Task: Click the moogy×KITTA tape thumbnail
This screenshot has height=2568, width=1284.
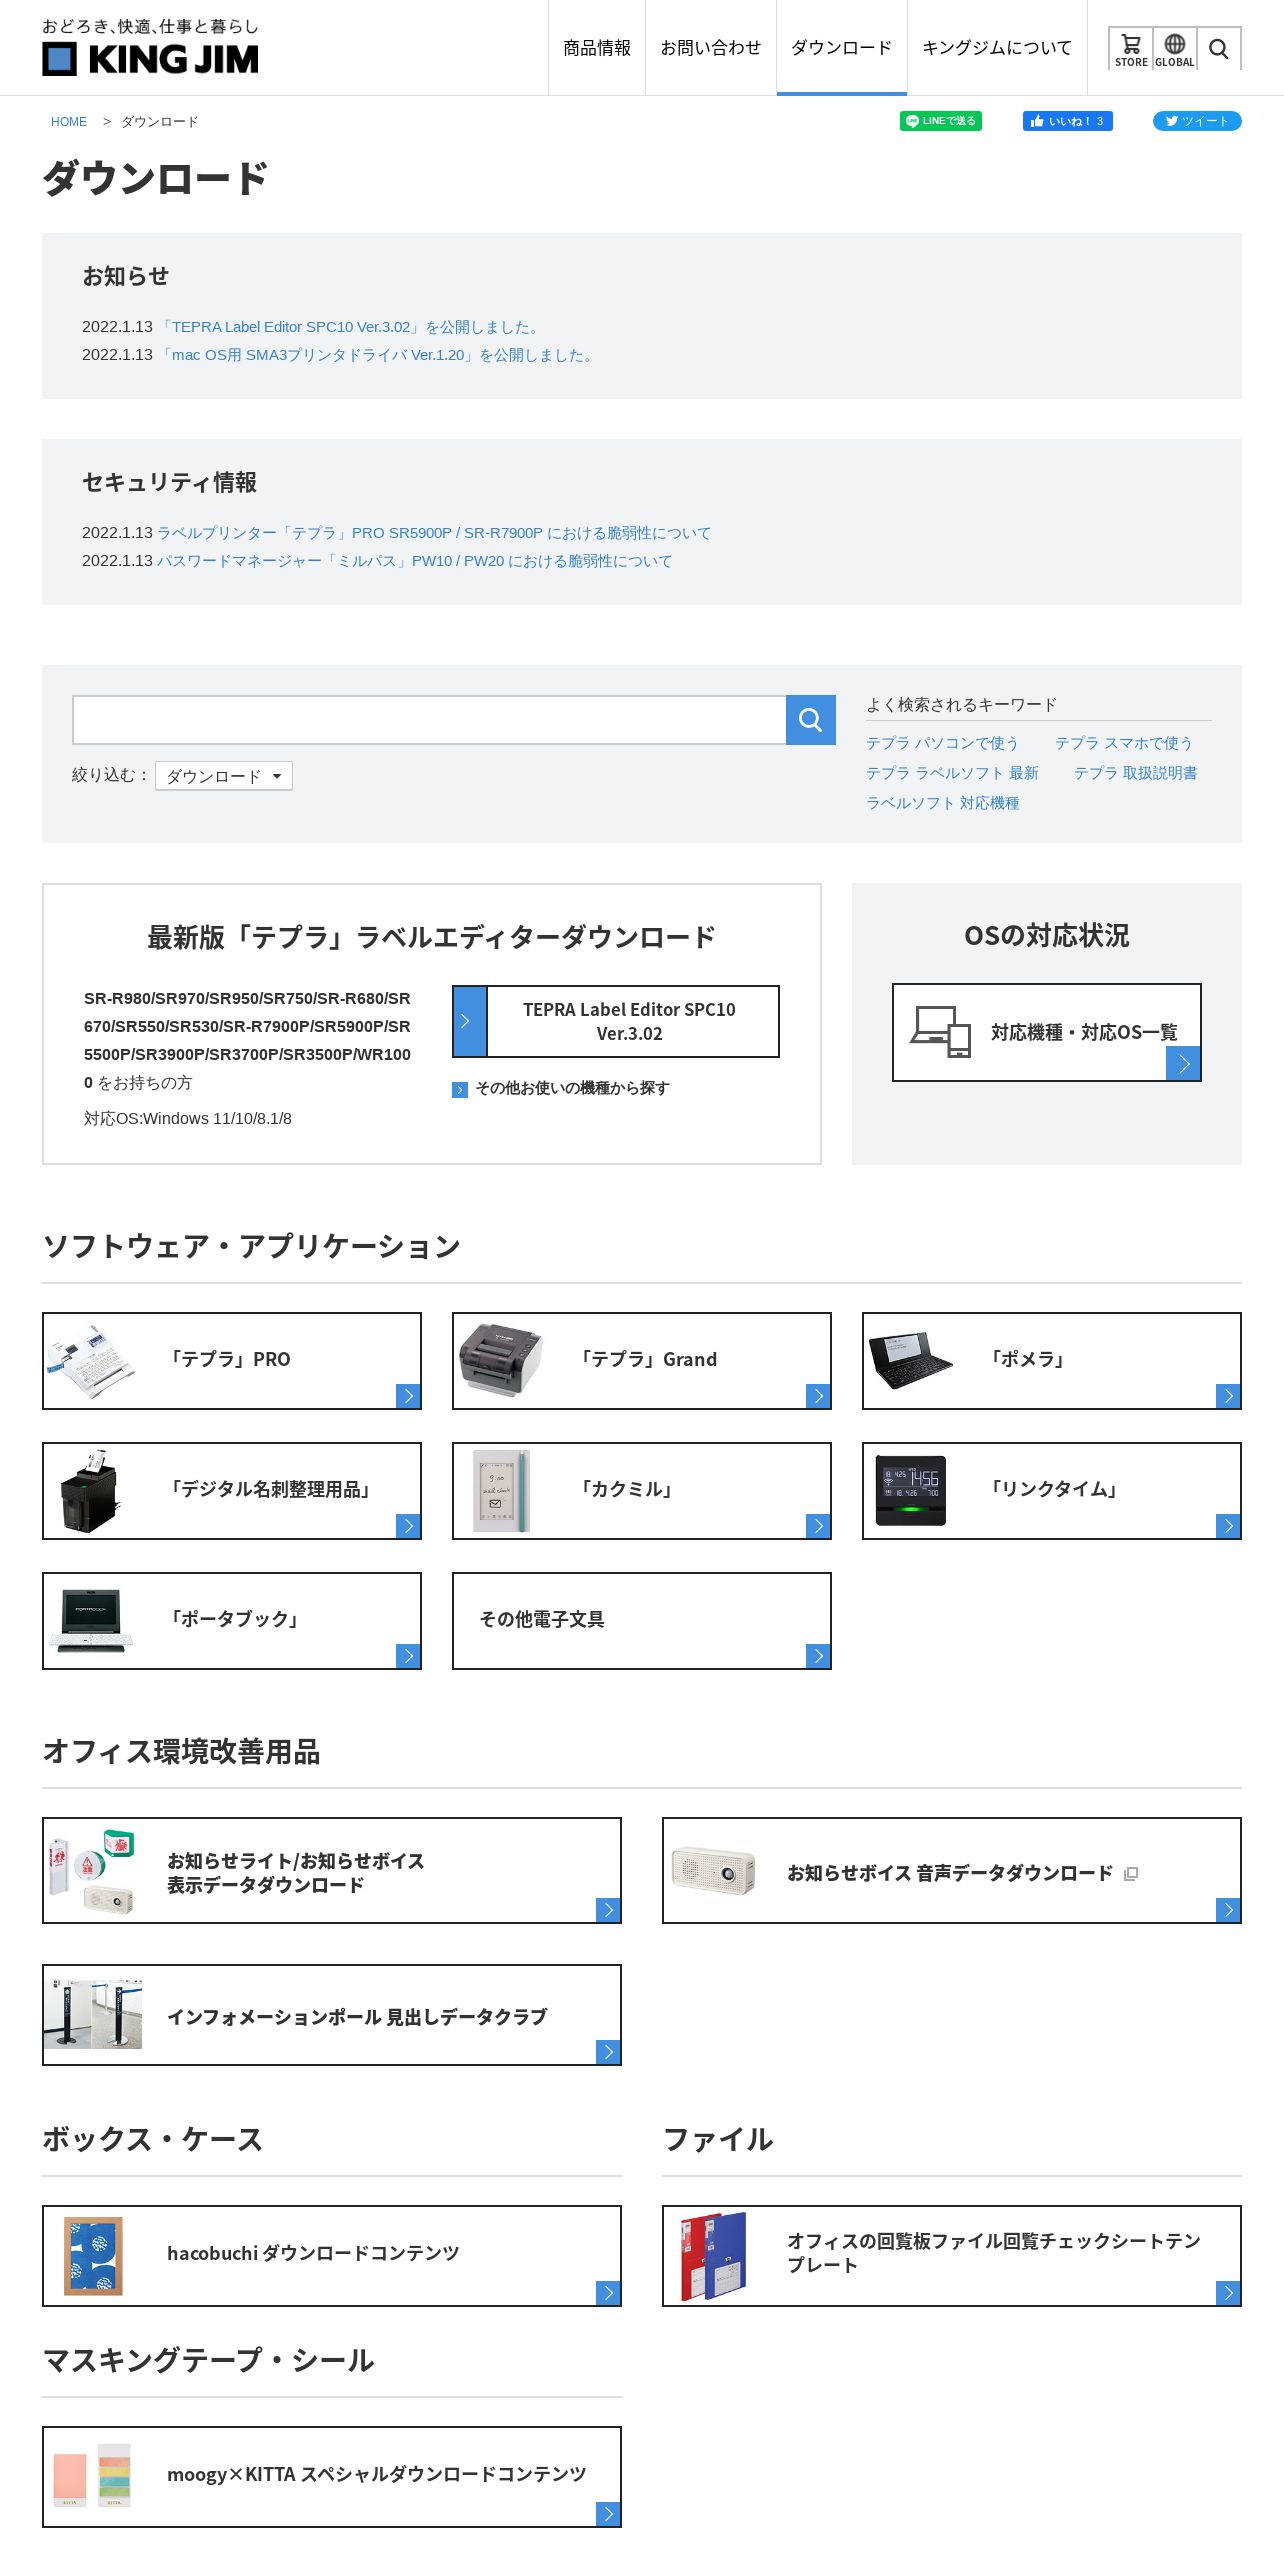Action: coord(92,2476)
